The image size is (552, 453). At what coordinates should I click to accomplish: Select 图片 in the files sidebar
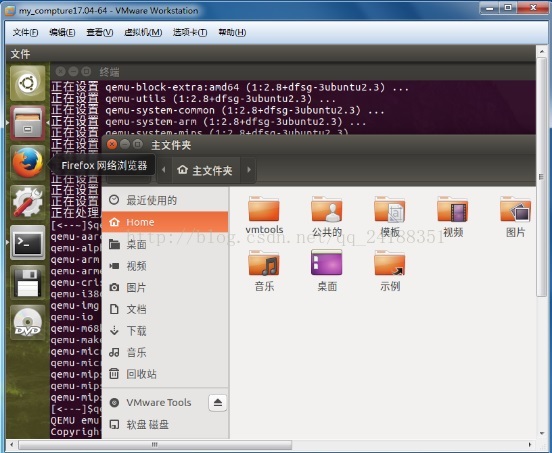pyautogui.click(x=165, y=288)
